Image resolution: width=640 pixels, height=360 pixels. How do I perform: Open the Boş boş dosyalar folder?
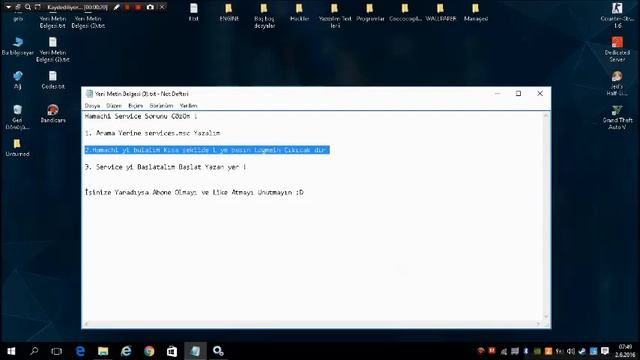[264, 16]
